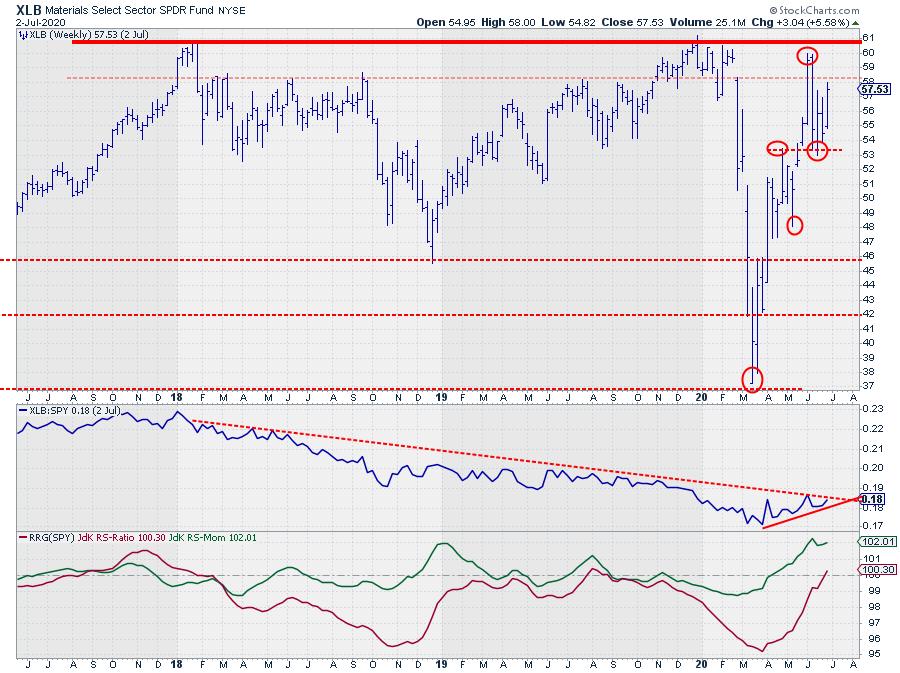Select the red circle at March 2020 low

(x=753, y=378)
